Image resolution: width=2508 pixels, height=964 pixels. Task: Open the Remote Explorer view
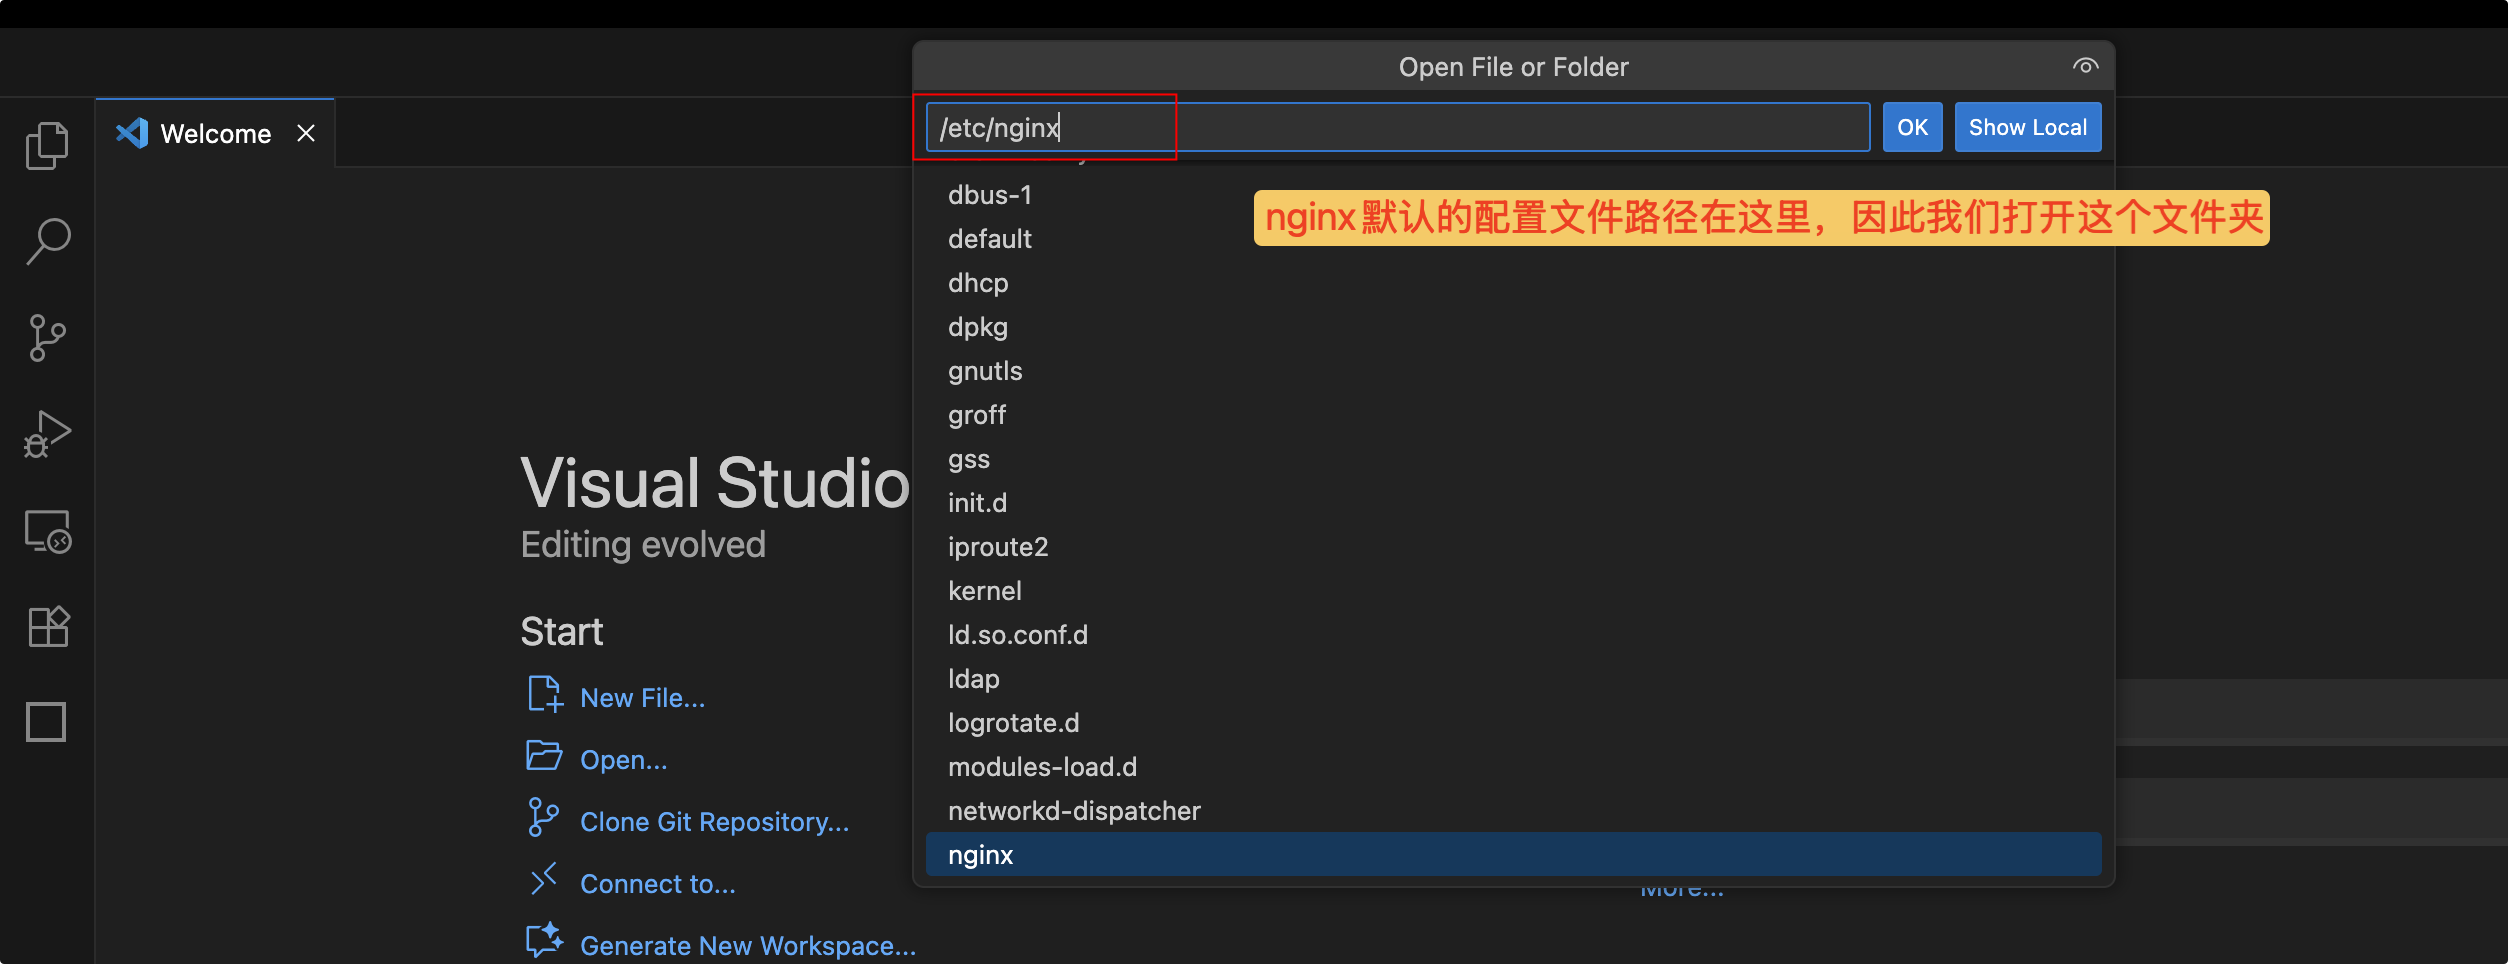46,531
